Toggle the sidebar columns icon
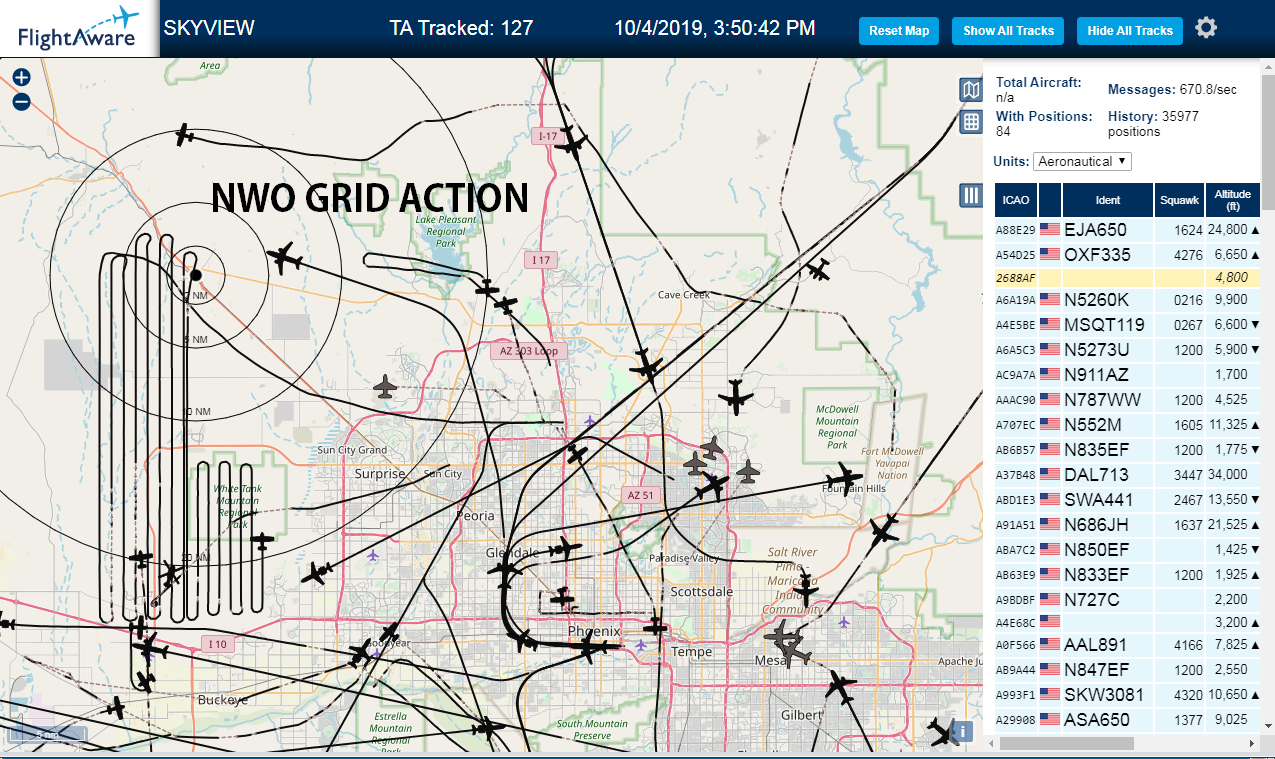 (970, 195)
